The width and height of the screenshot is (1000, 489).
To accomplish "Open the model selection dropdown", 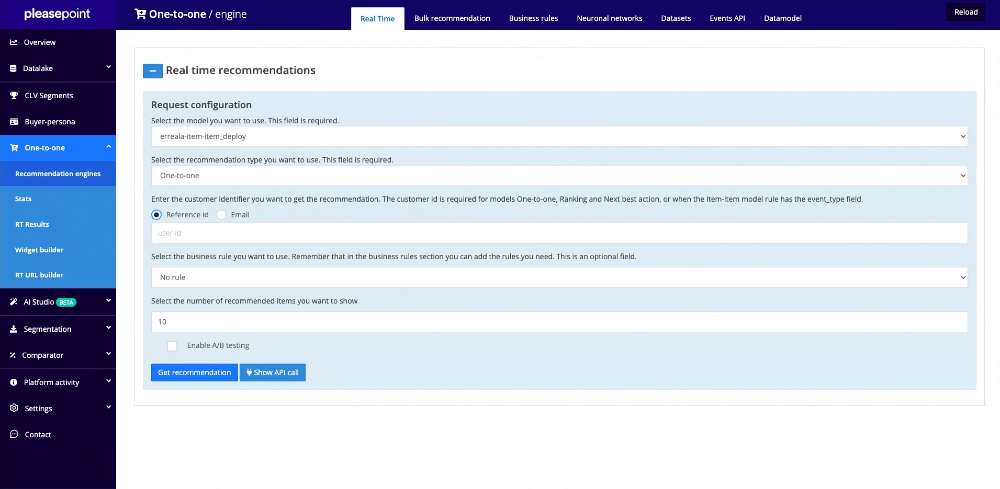I will click(559, 136).
